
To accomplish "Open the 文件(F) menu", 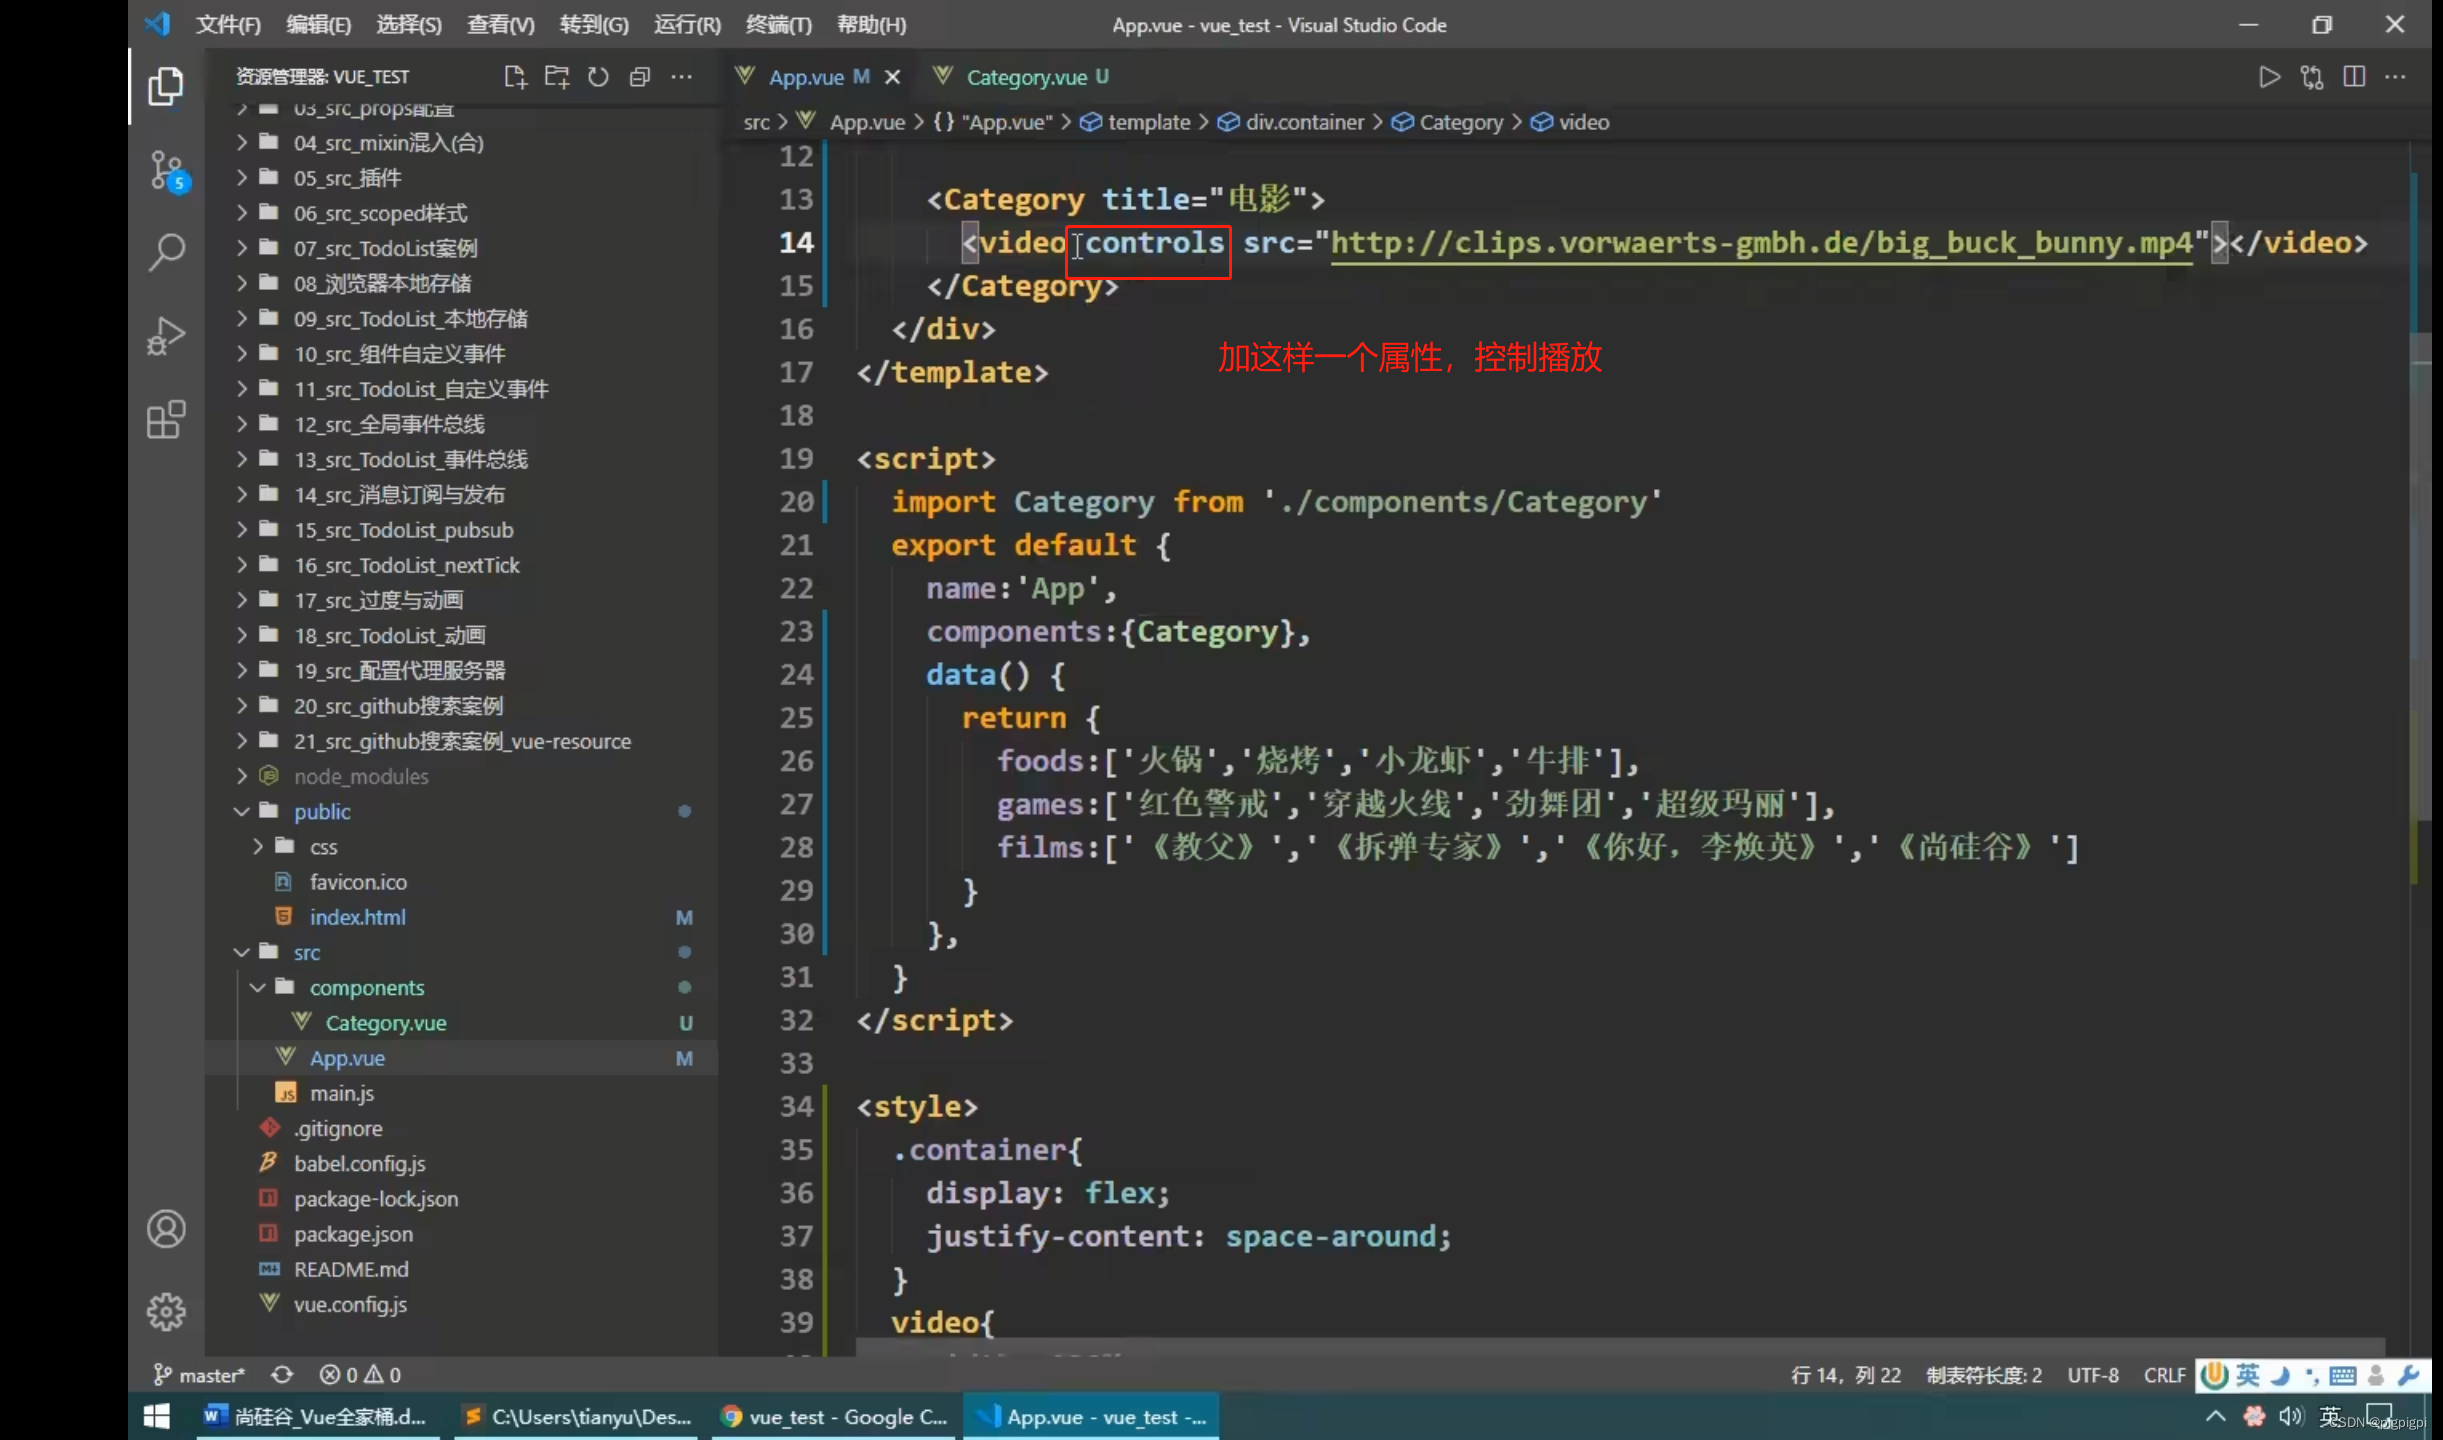I will tap(228, 24).
